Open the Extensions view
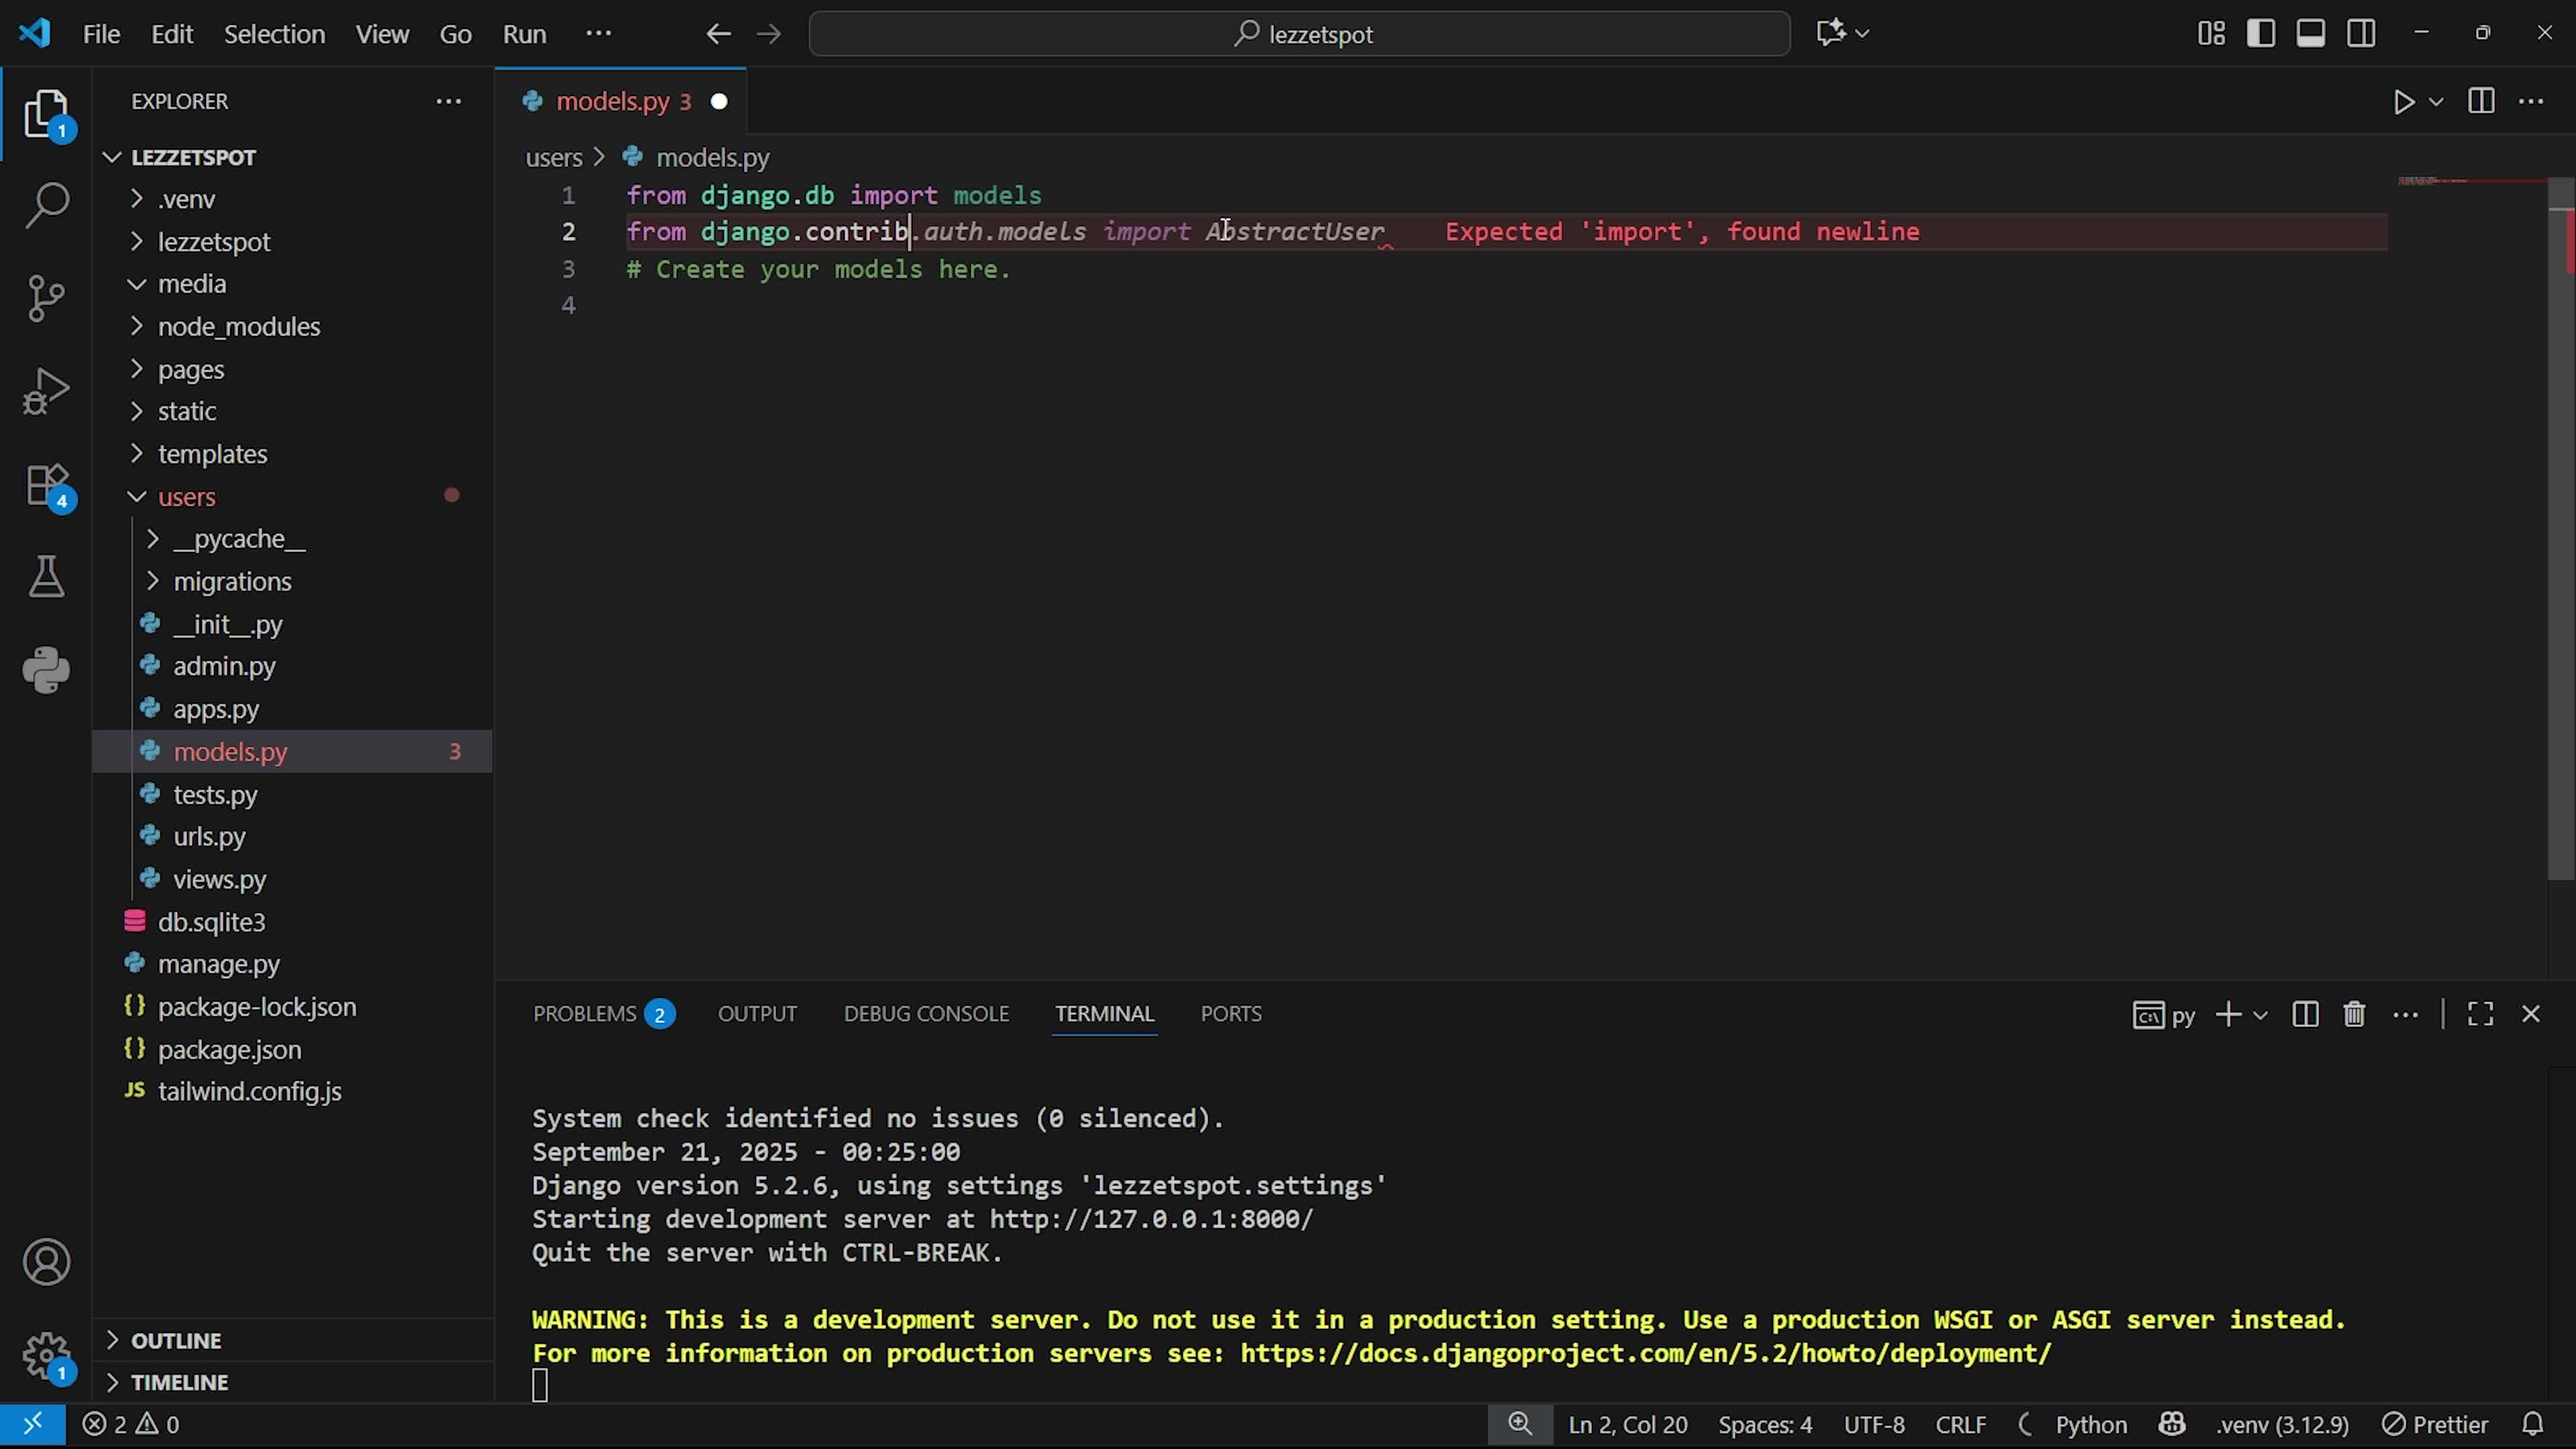This screenshot has width=2576, height=1449. (46, 486)
